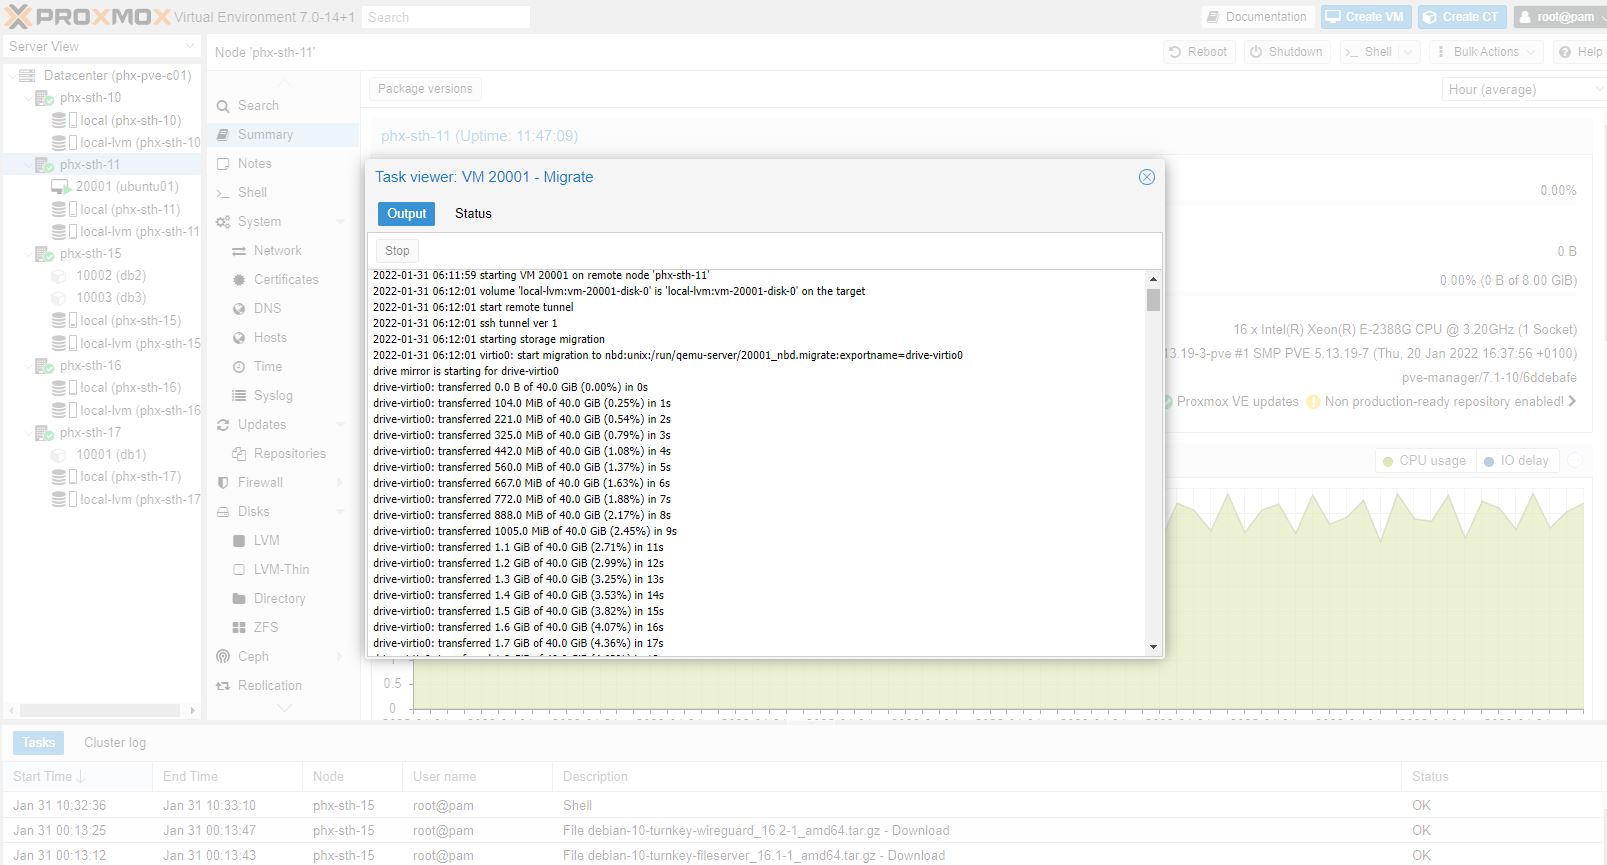1607x865 pixels.
Task: Click the Package versions button
Action: 425,89
